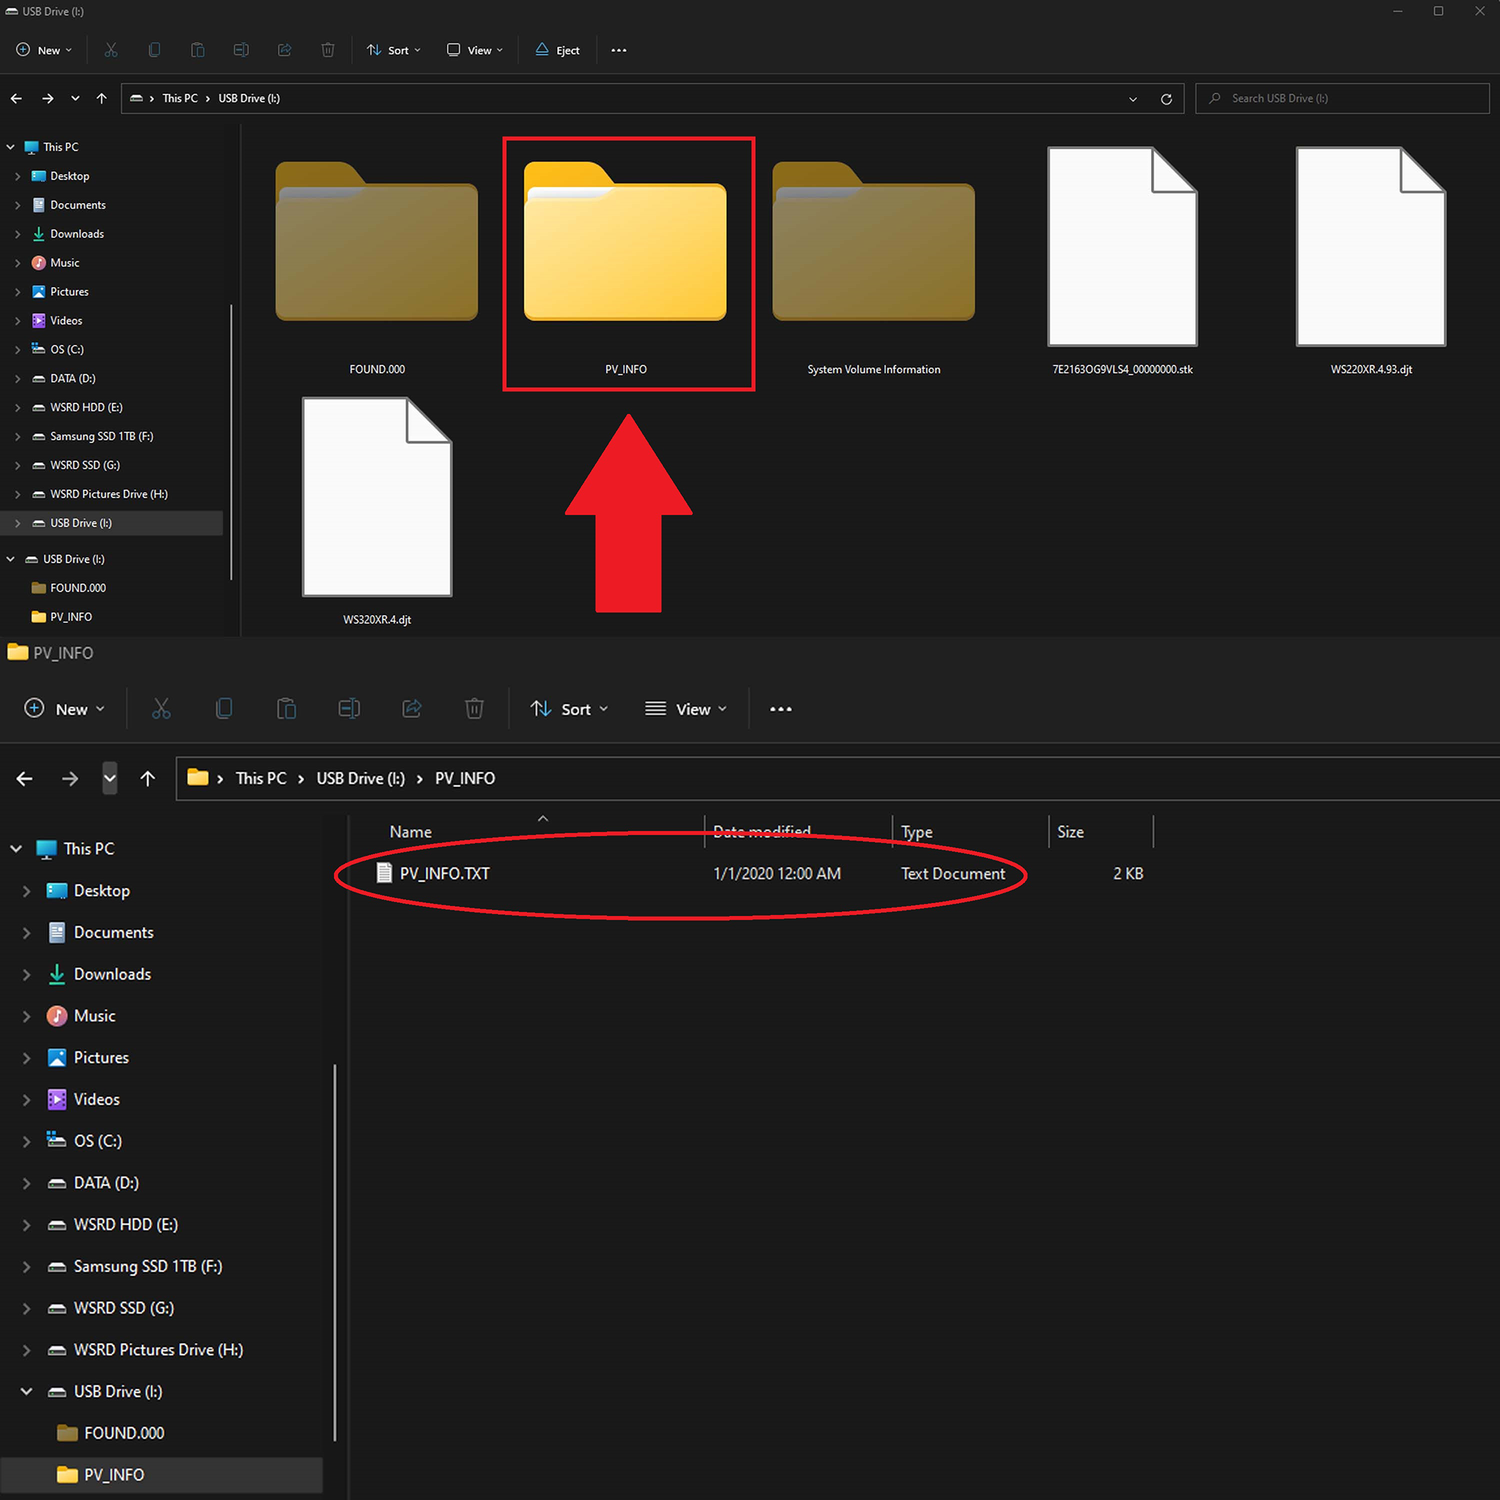Eject the USB Drive
This screenshot has width=1500, height=1500.
point(557,50)
